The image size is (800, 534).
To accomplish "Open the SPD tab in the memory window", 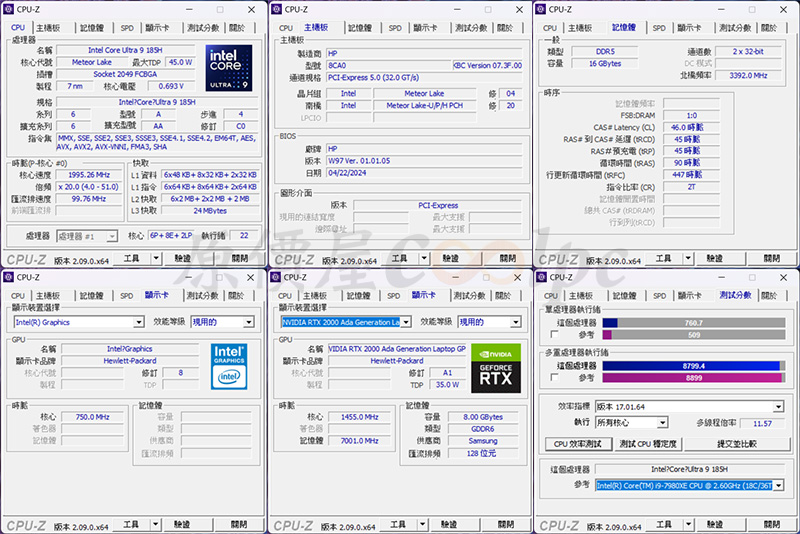I will click(659, 28).
